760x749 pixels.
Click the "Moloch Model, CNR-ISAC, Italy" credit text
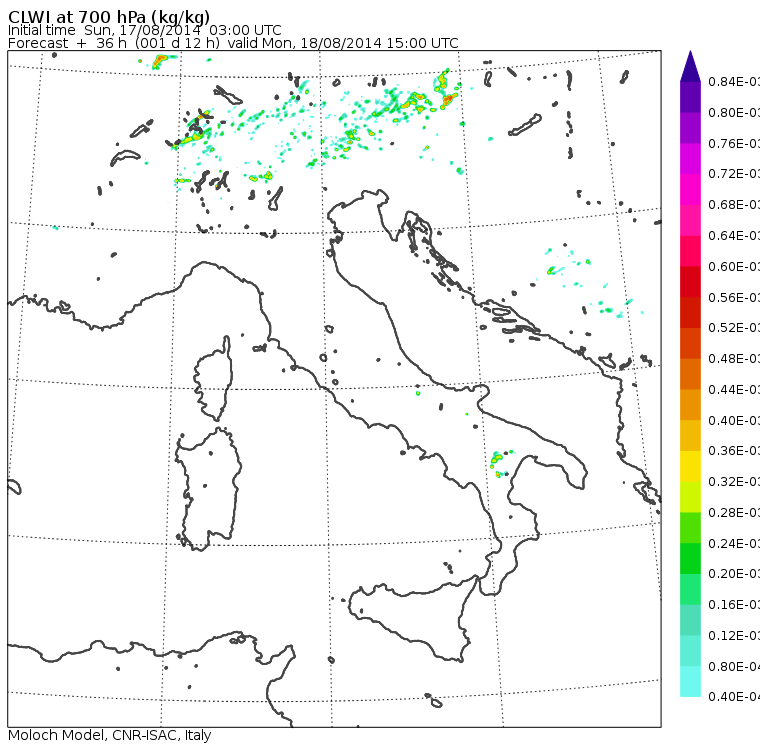click(x=110, y=735)
